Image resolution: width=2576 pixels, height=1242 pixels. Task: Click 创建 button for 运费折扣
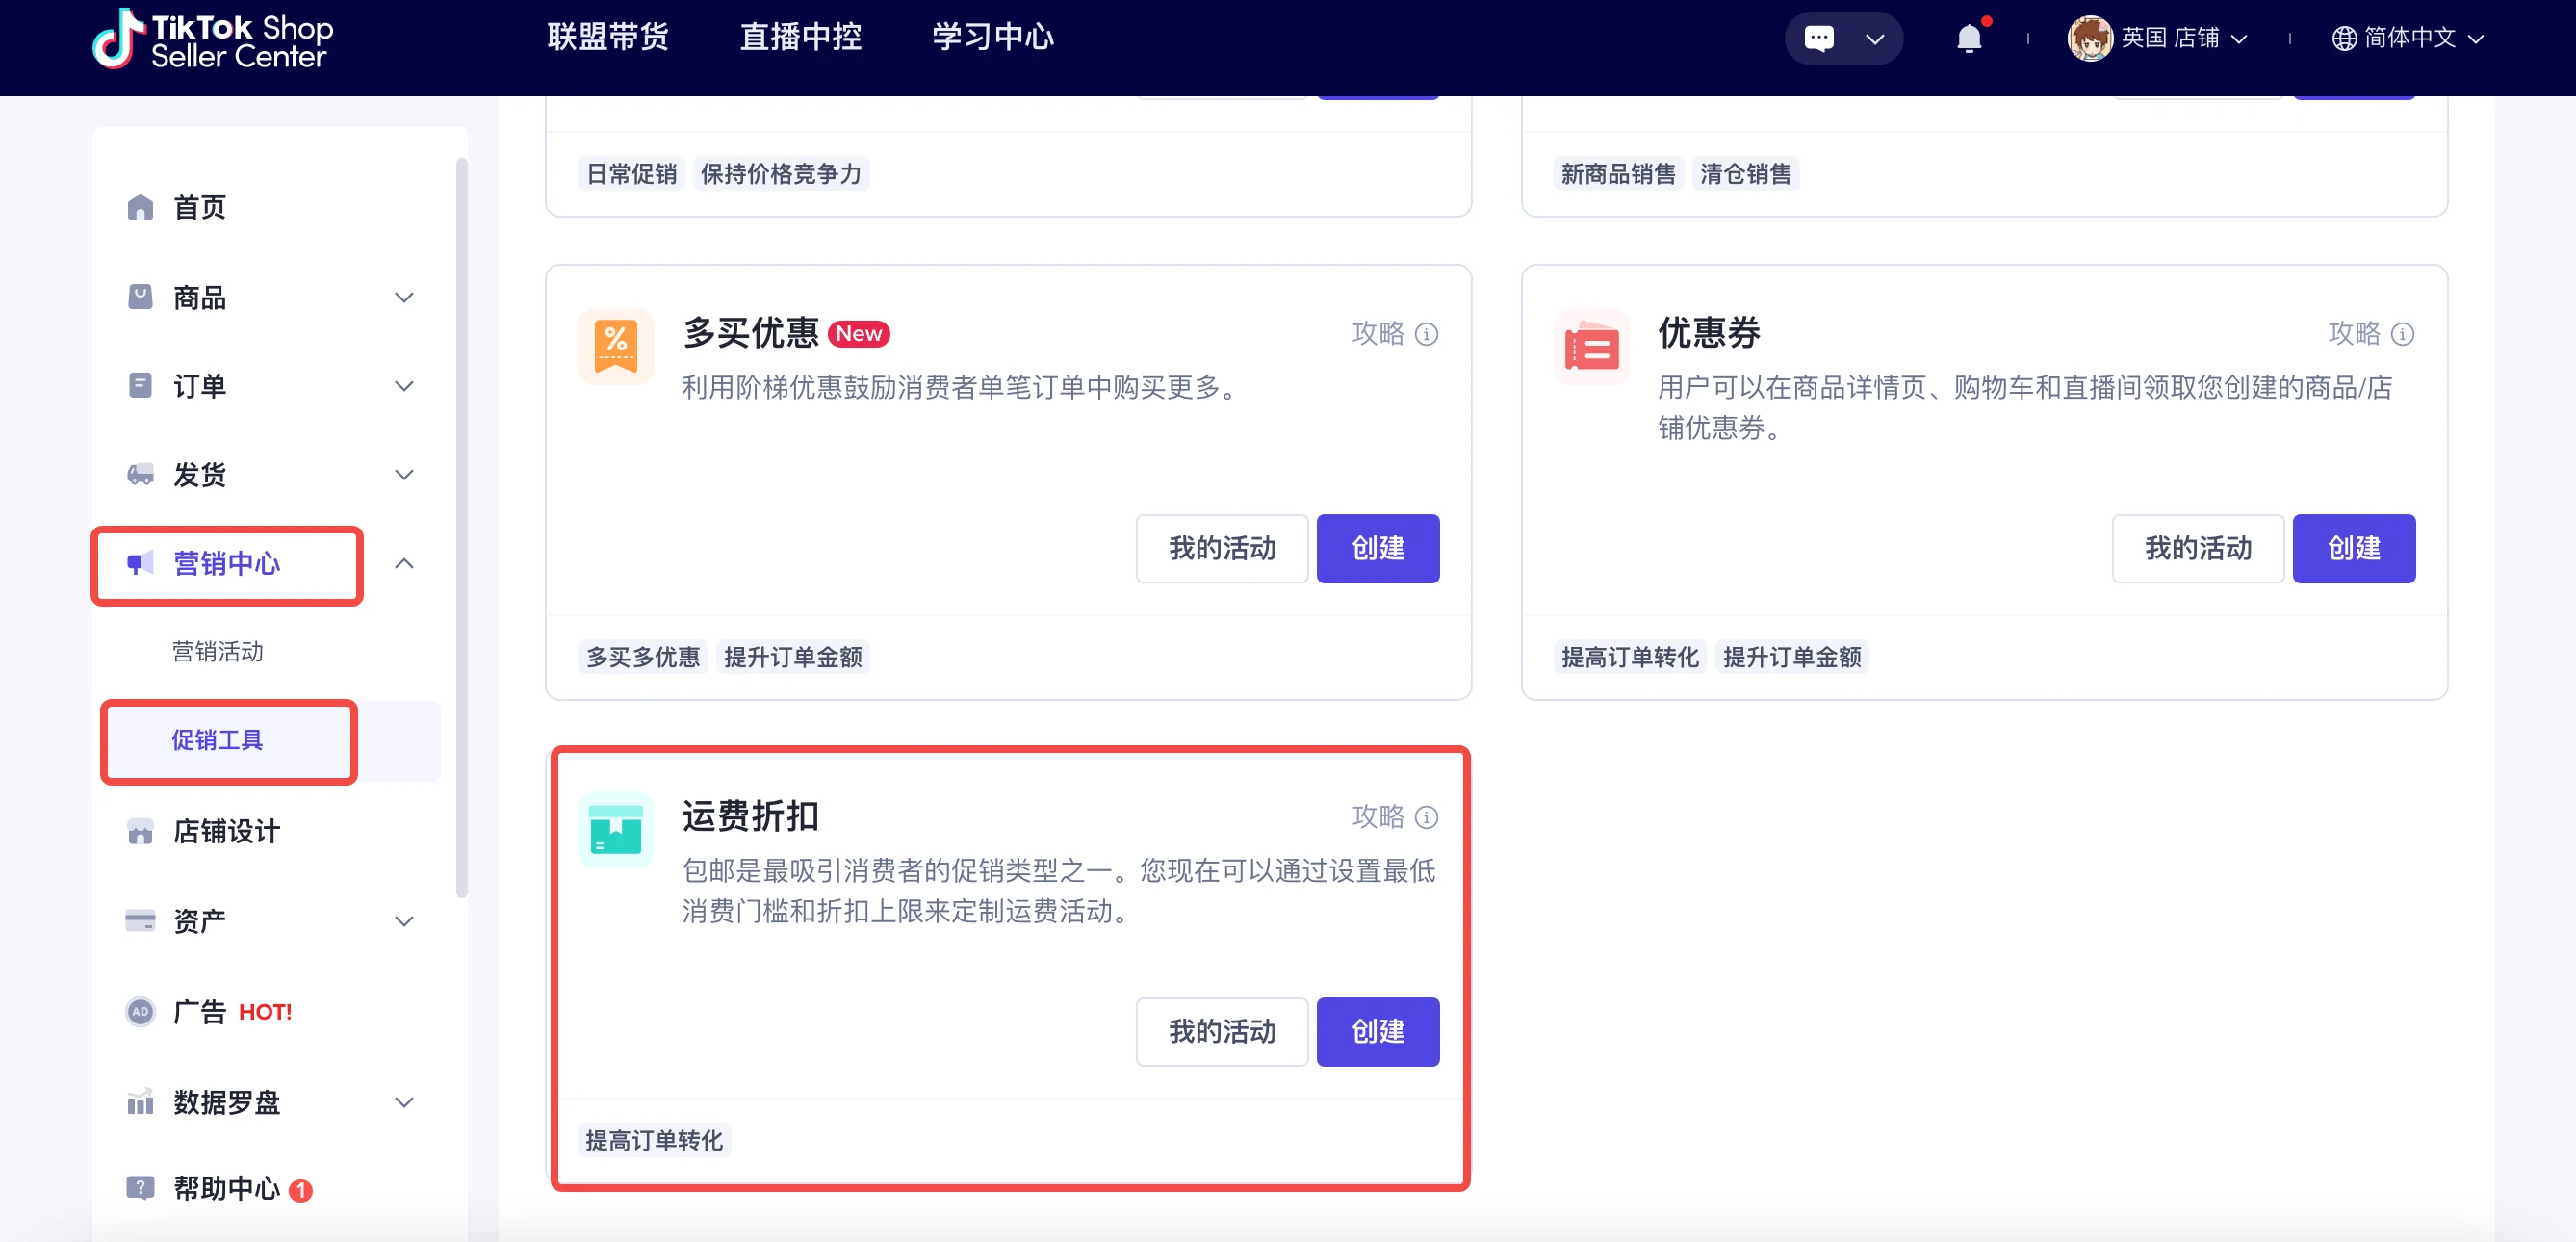[x=1377, y=1031]
